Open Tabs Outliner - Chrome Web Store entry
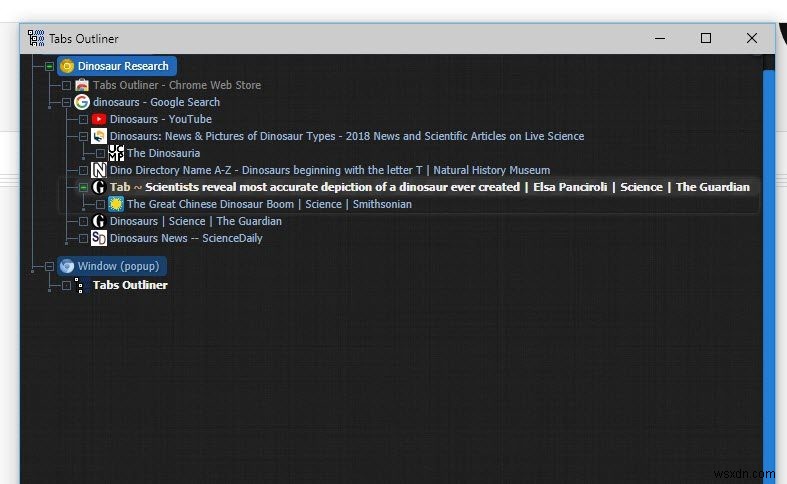This screenshot has height=484, width=787. (177, 85)
